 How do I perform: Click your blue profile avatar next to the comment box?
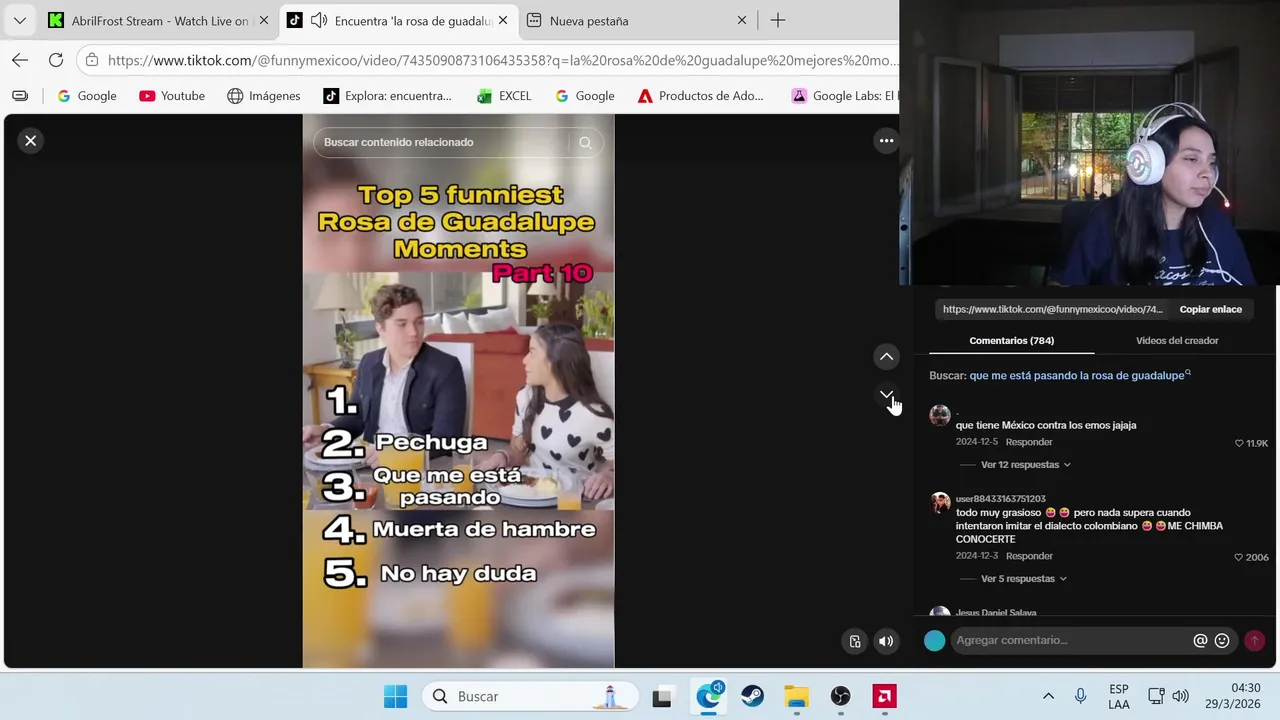935,641
